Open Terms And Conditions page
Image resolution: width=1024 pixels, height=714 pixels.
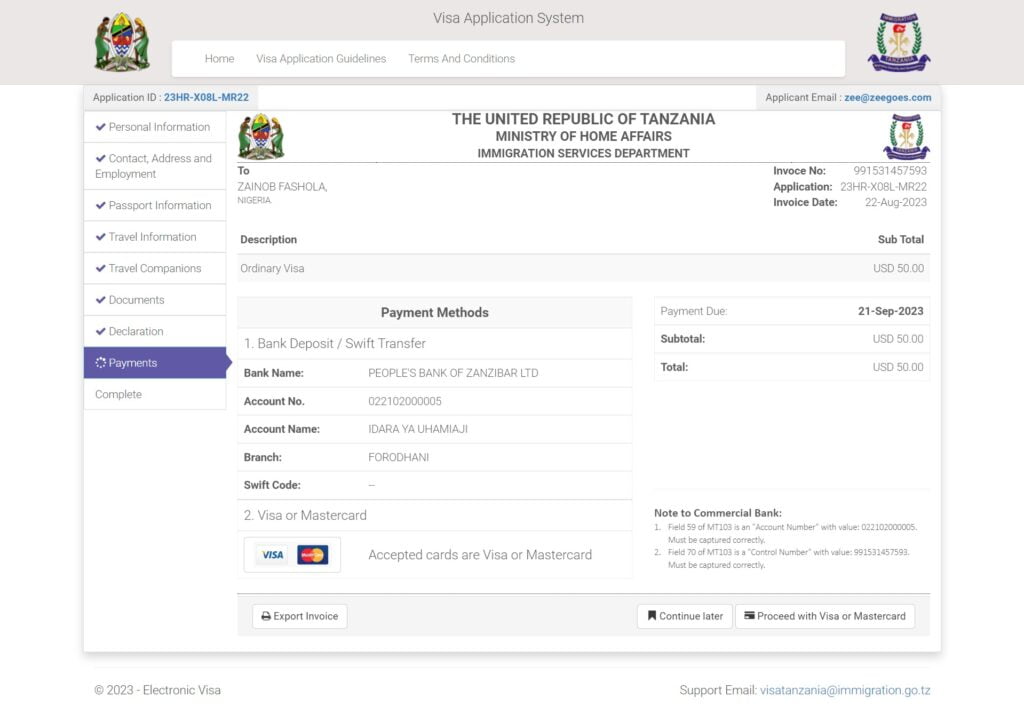[461, 59]
